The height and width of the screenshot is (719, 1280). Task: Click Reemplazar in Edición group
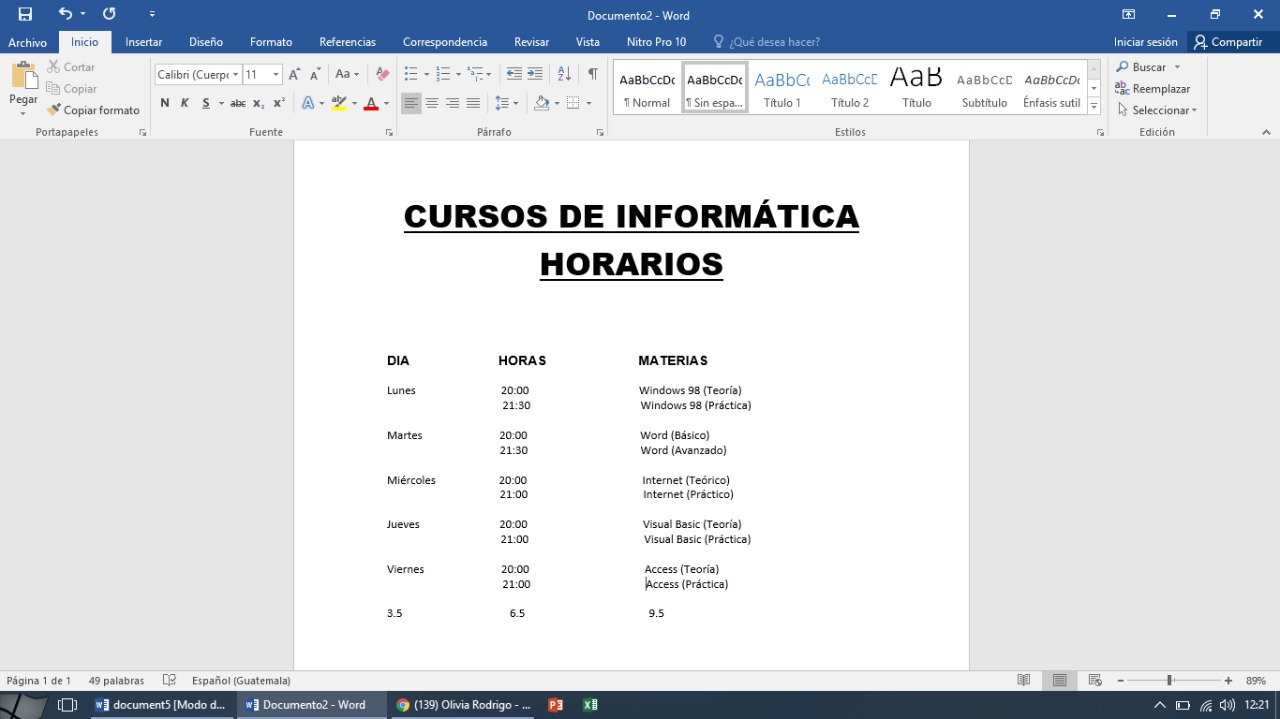tap(1153, 89)
